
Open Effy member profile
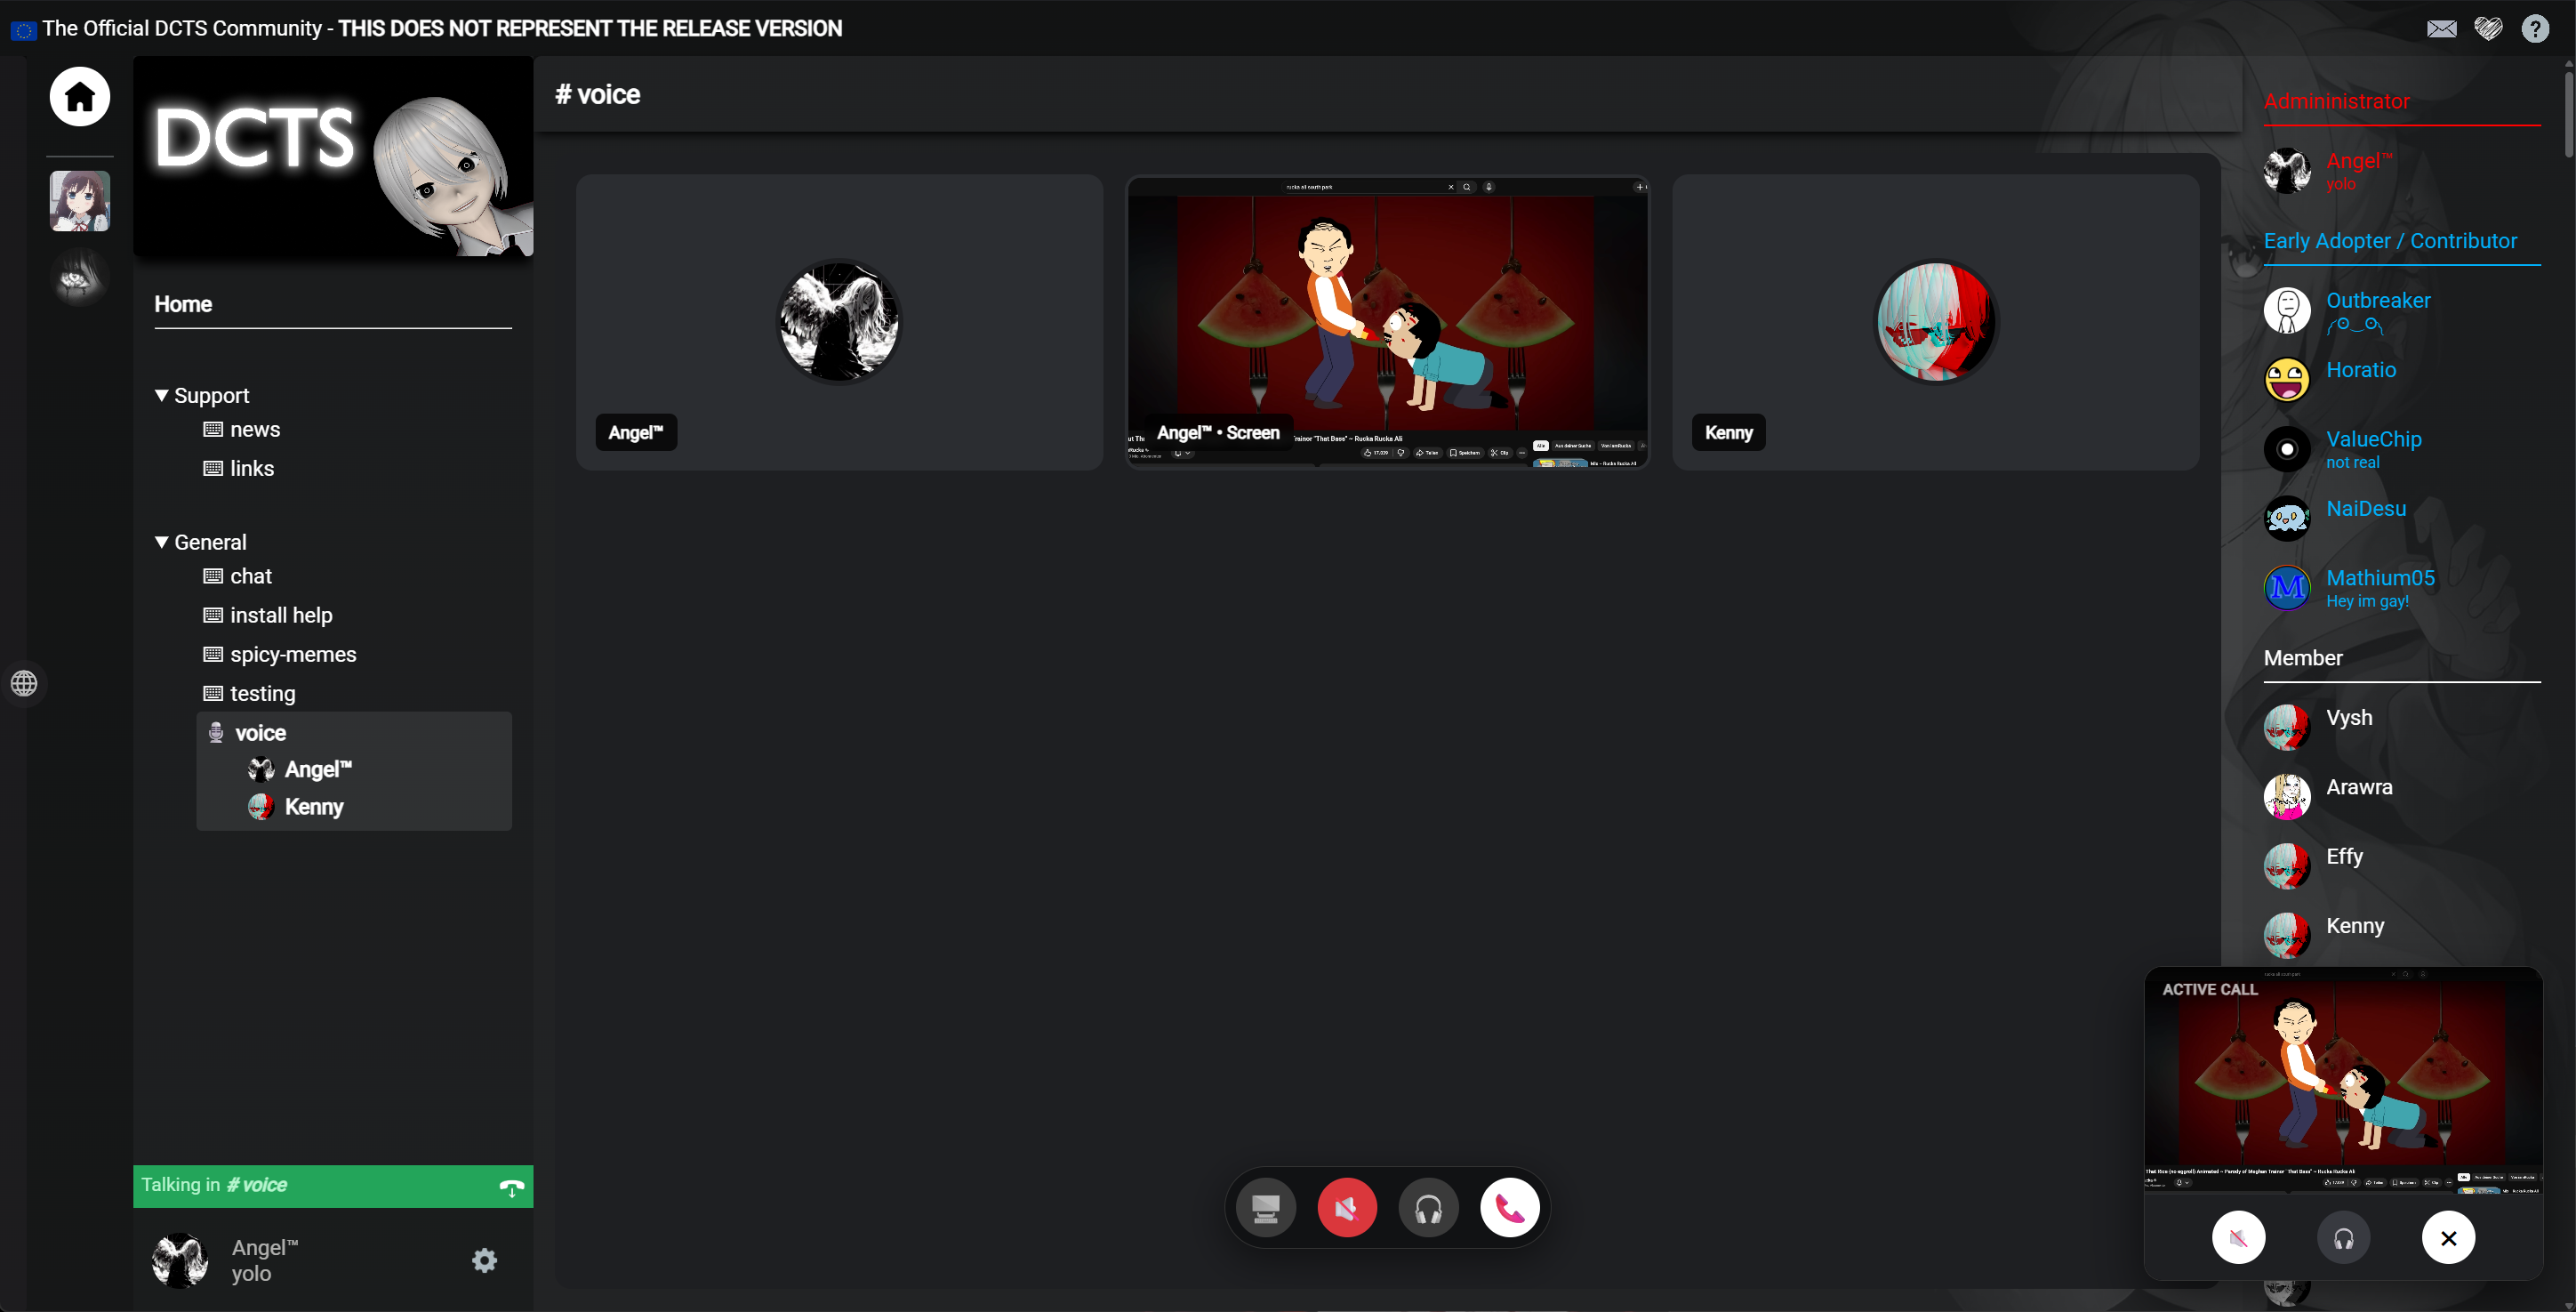point(2400,866)
